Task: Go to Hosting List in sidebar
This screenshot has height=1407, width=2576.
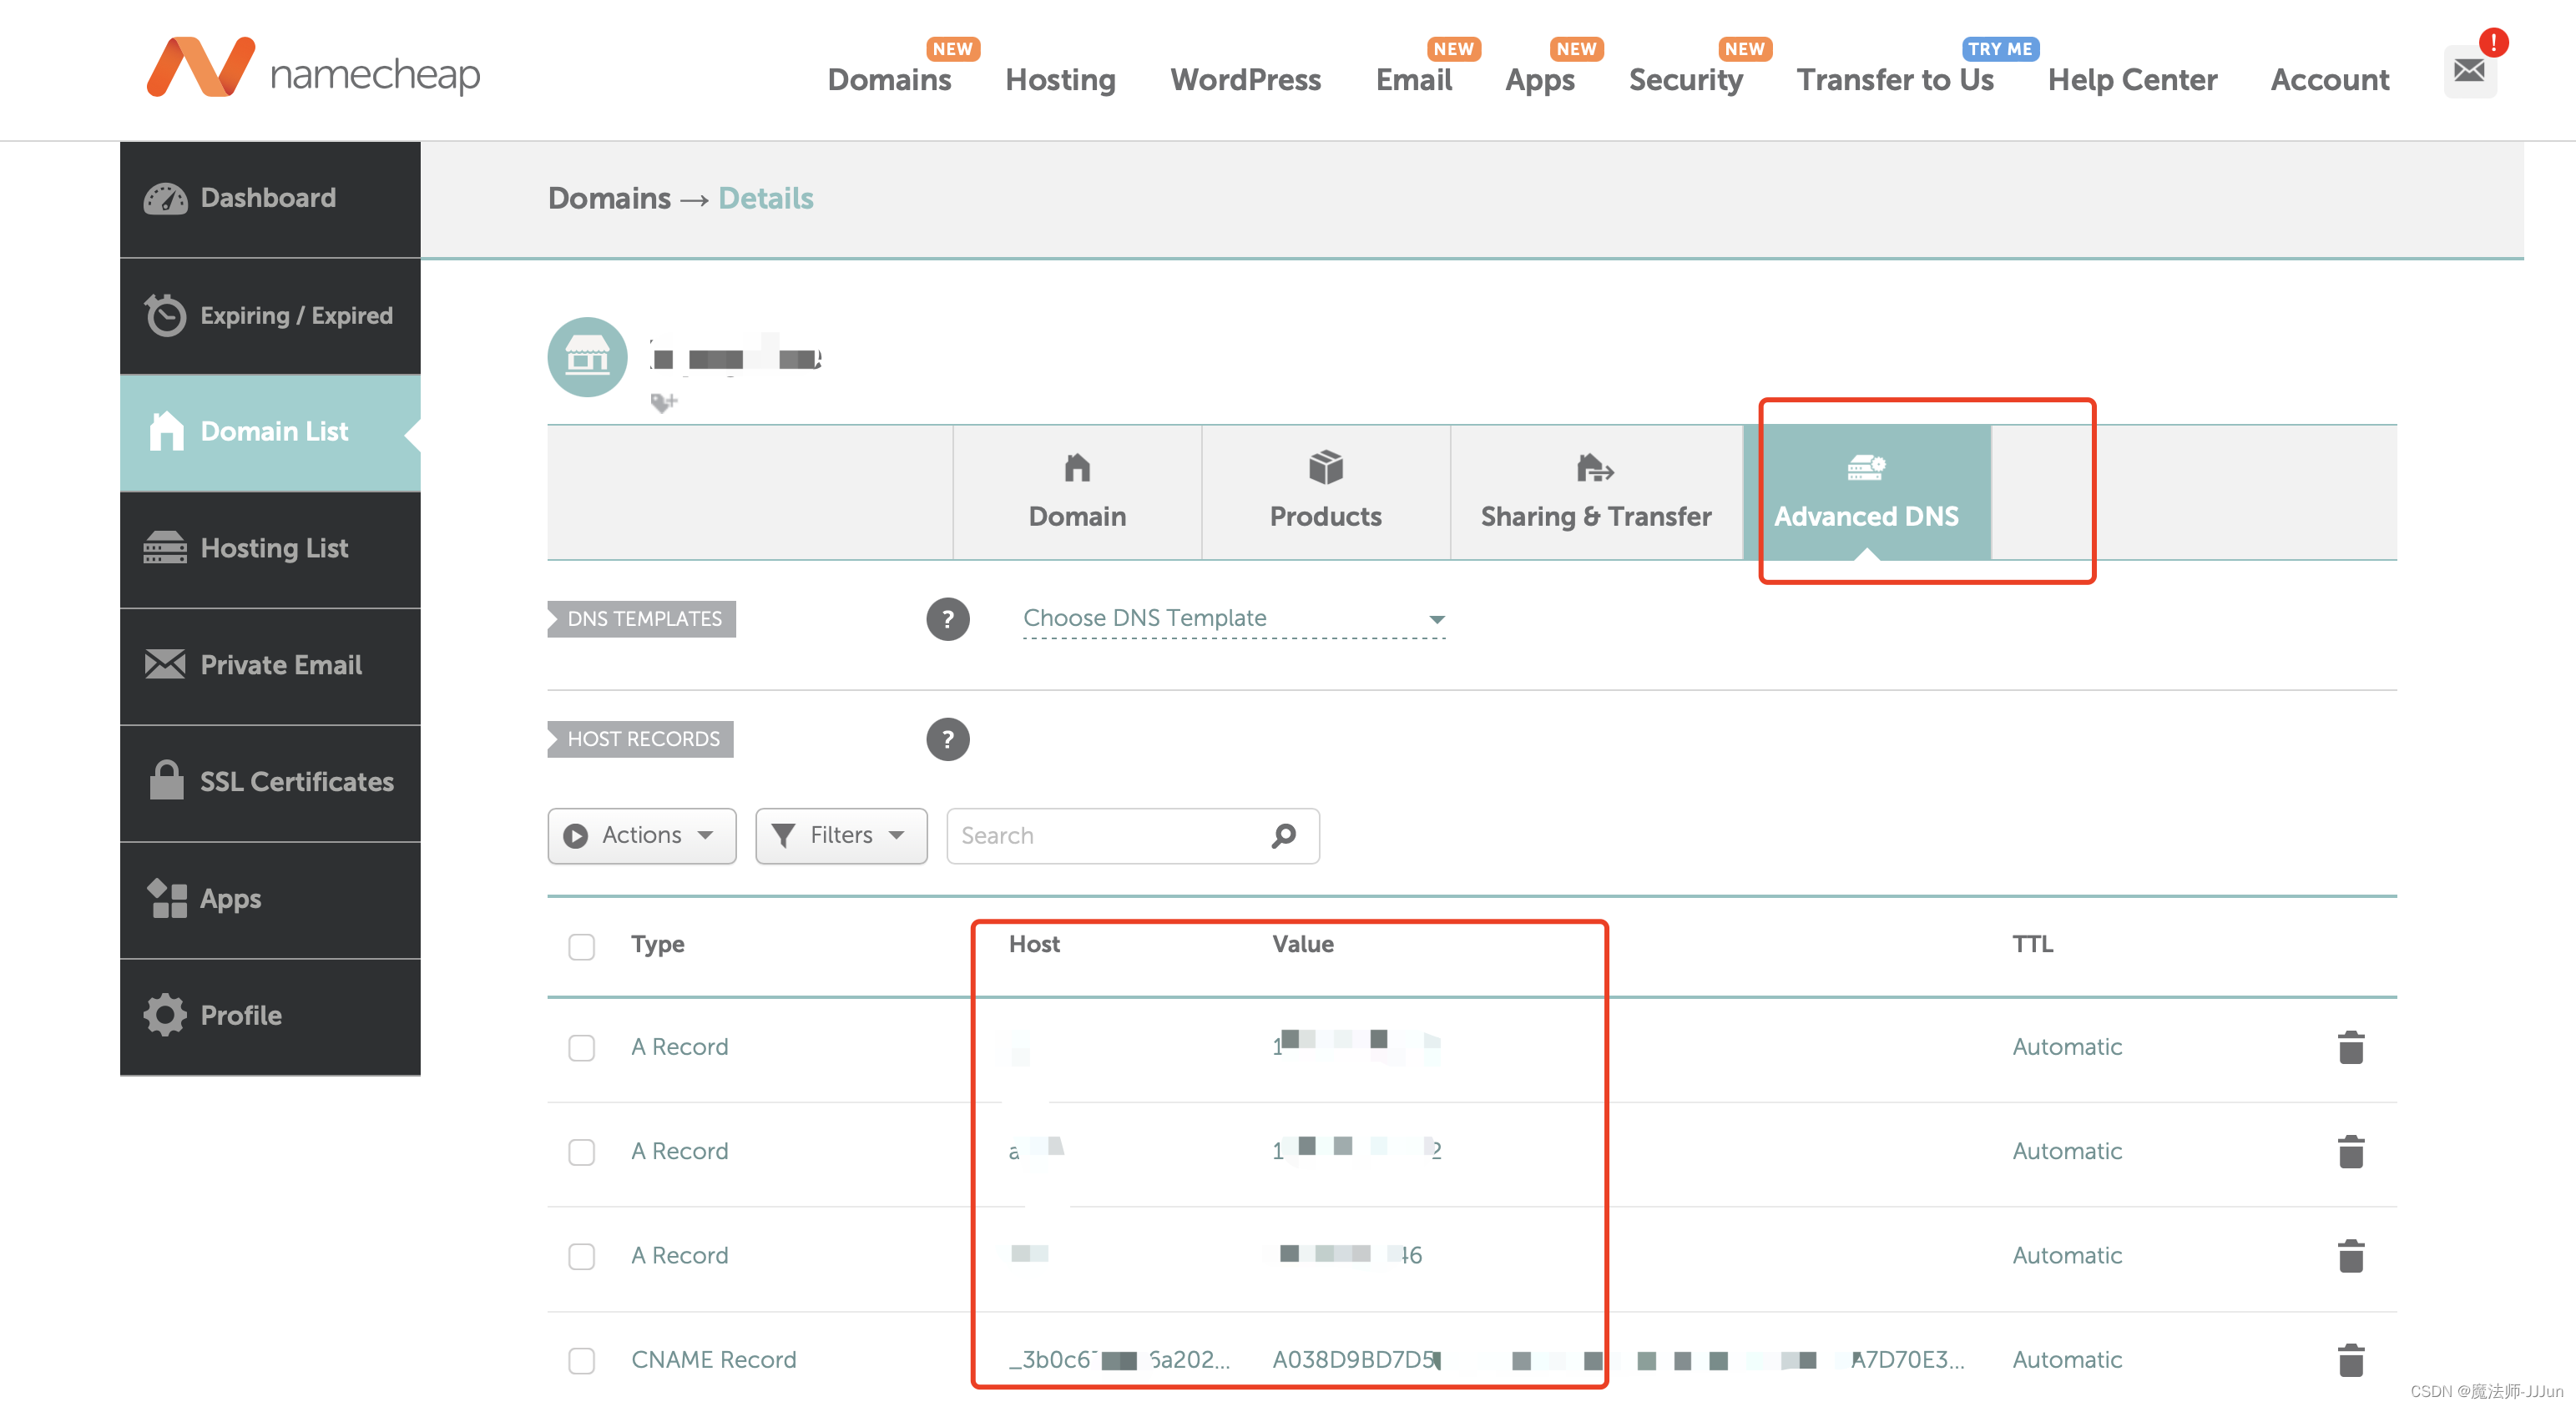Action: (x=270, y=549)
